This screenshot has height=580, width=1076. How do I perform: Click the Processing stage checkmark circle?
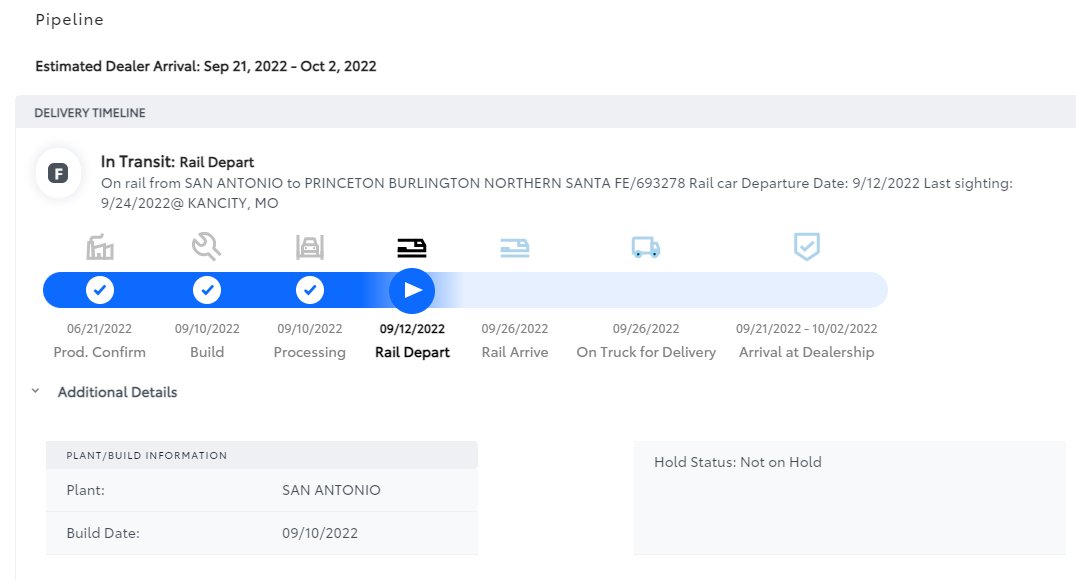[309, 290]
